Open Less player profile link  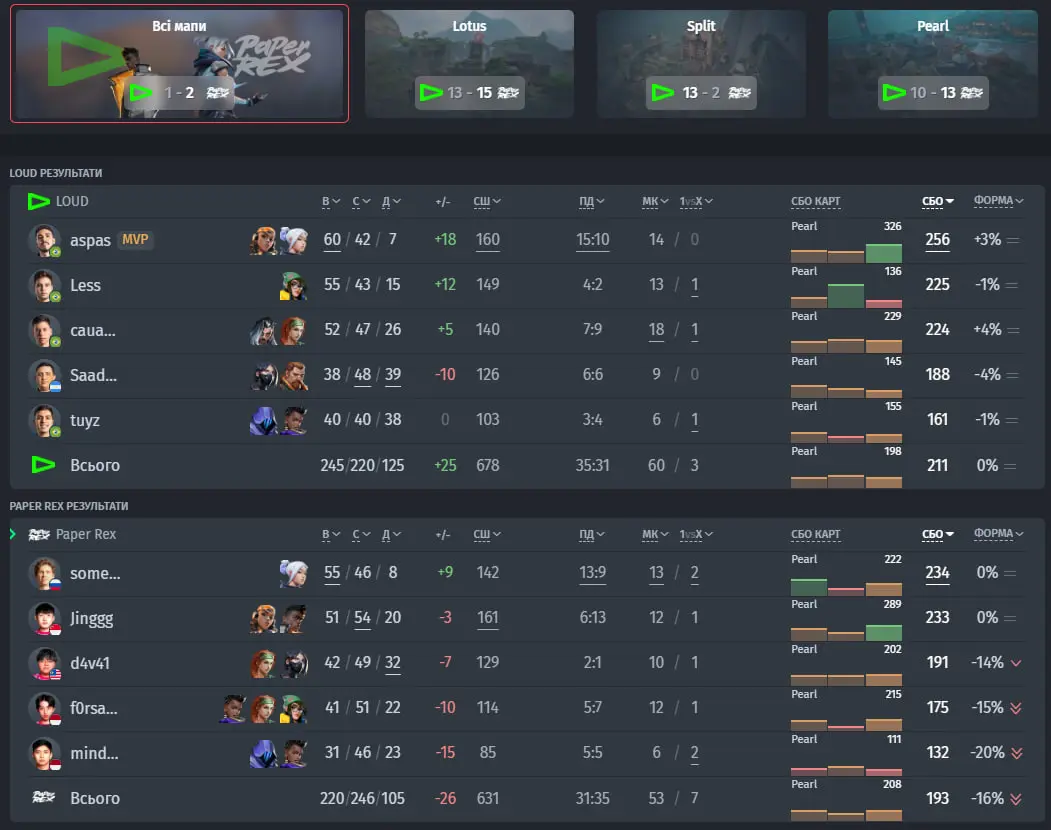85,285
